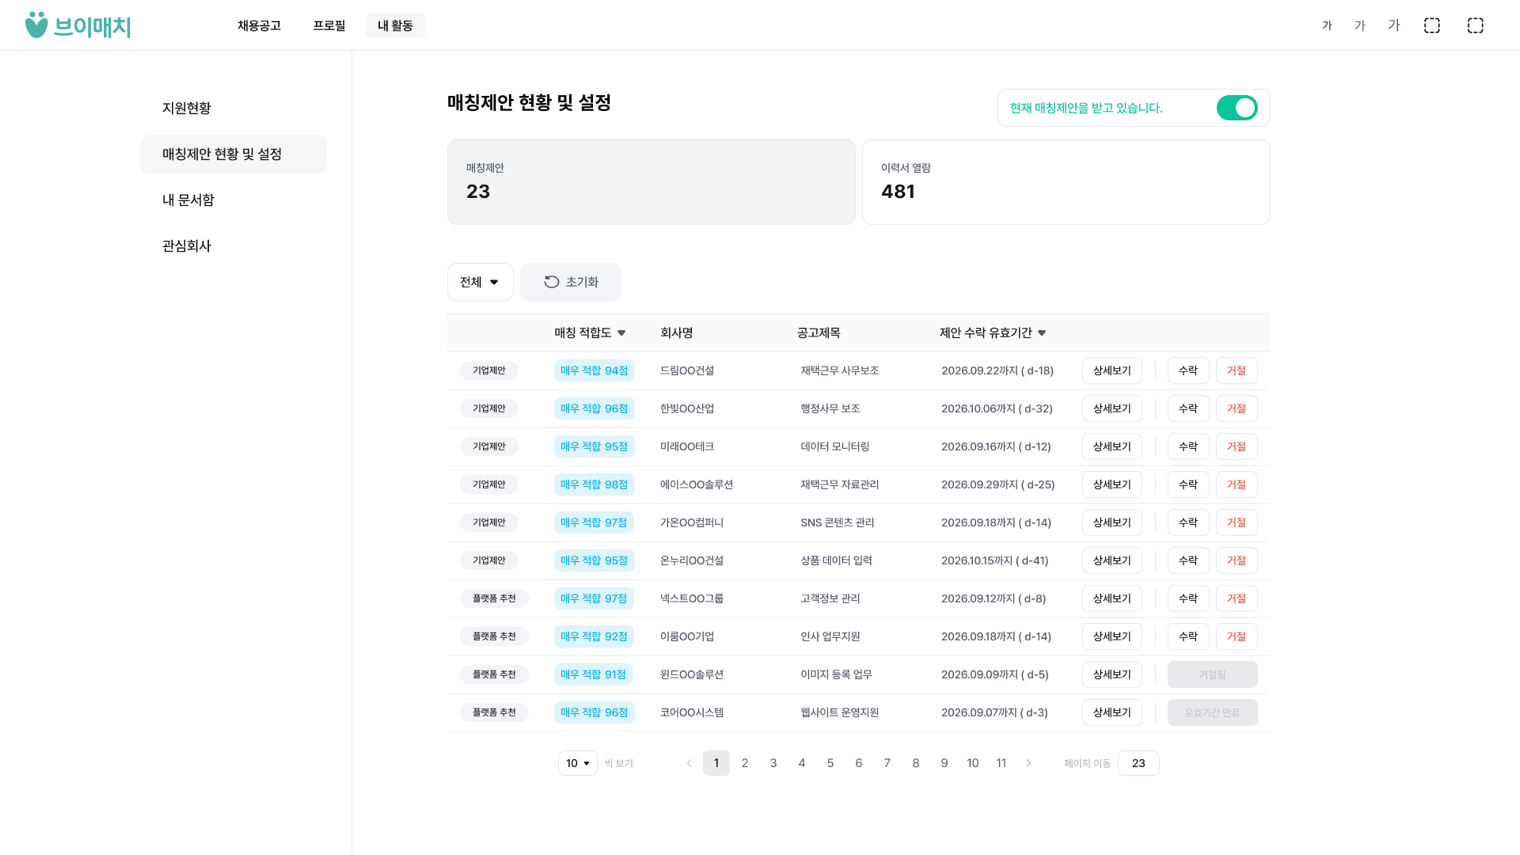The image size is (1520, 855).
Task: View details for 온누리OO건설 proposal
Action: coord(1111,561)
